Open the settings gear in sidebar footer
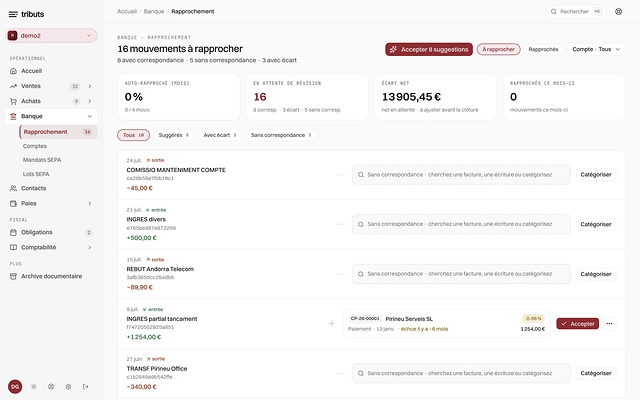Image resolution: width=640 pixels, height=400 pixels. tap(68, 387)
